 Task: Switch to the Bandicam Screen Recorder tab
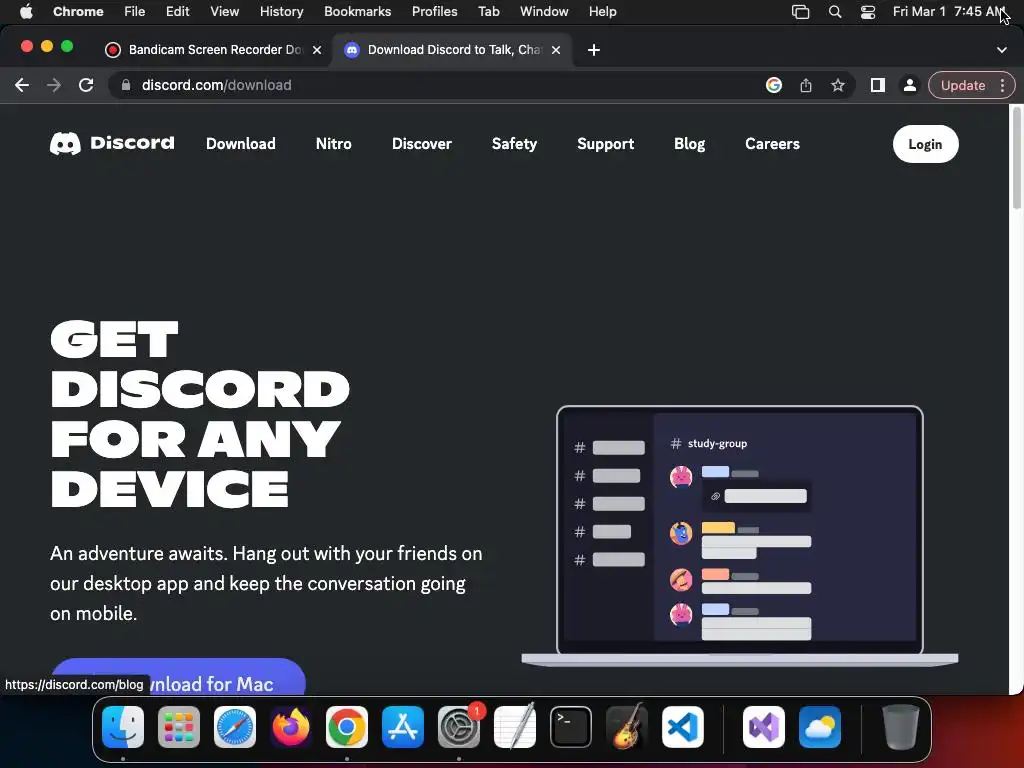pyautogui.click(x=214, y=50)
